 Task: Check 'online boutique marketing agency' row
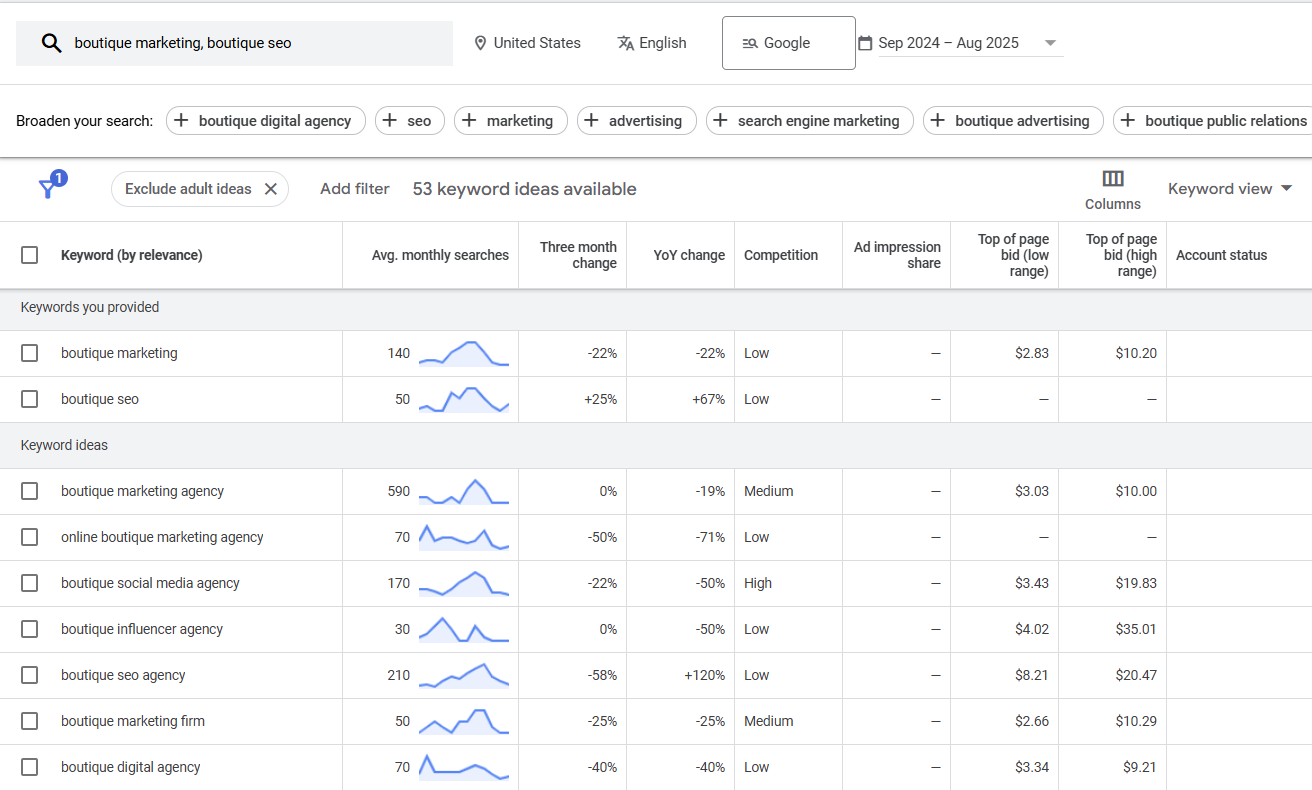tap(30, 537)
